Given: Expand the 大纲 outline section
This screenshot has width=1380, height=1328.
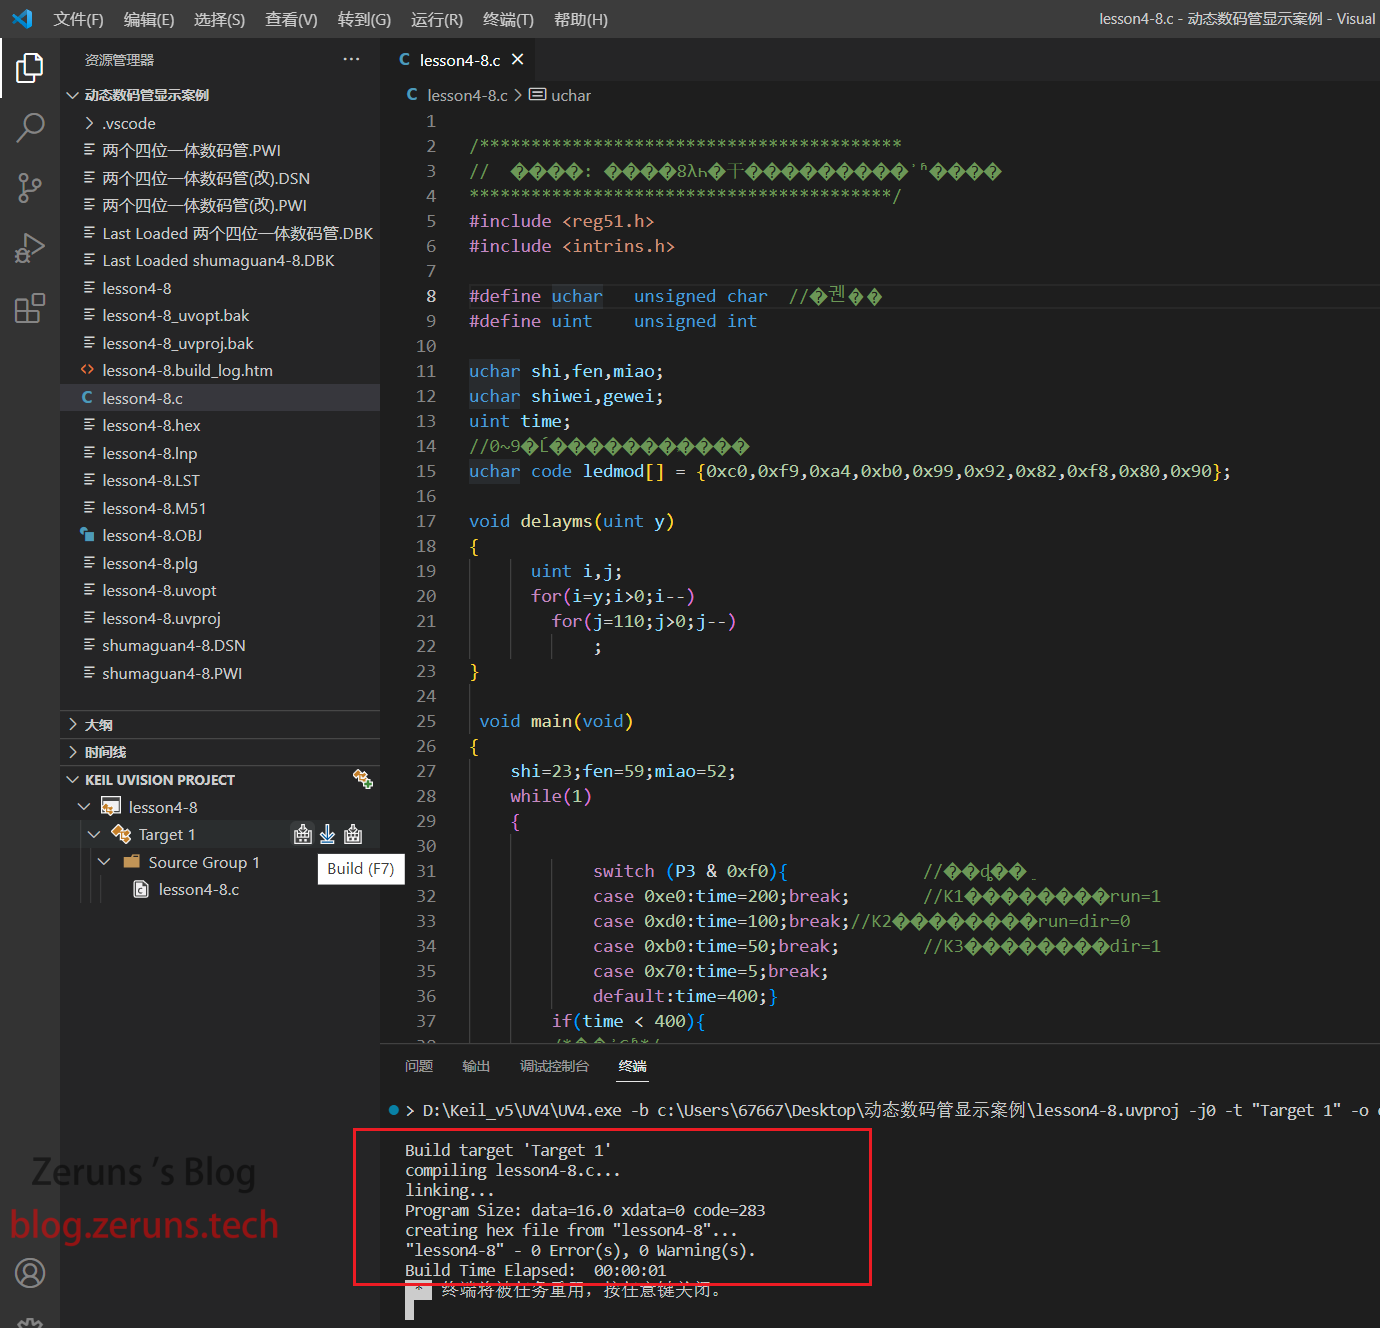Looking at the screenshot, I should 98,724.
